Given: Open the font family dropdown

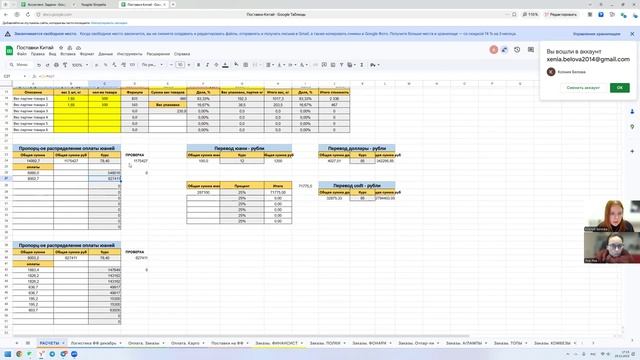Looking at the screenshot, I should click(x=152, y=65).
